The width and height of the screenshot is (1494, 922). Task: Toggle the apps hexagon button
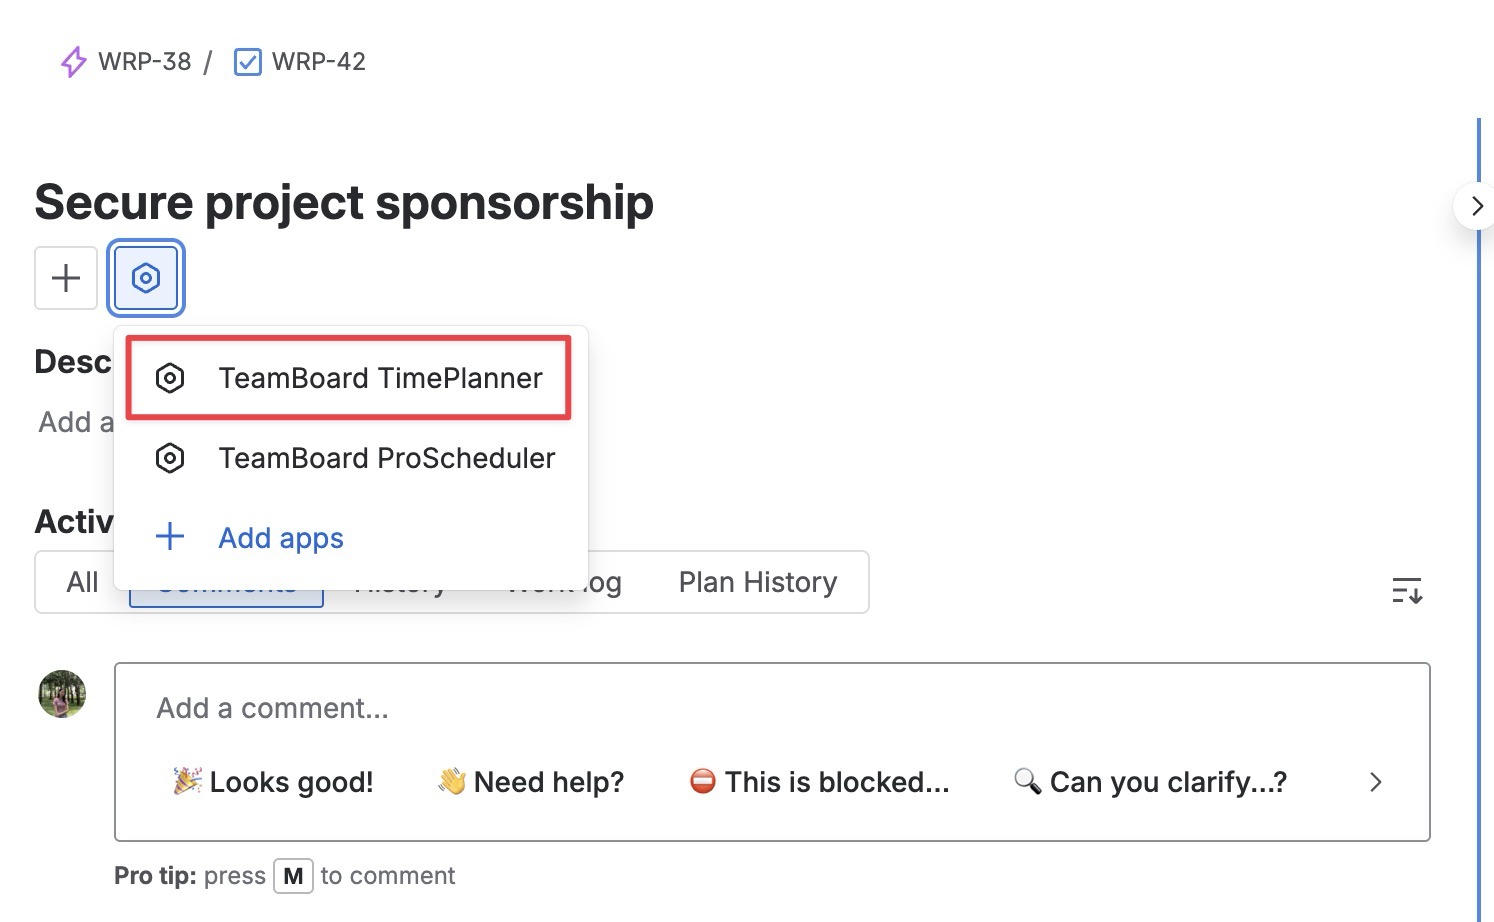(x=146, y=278)
